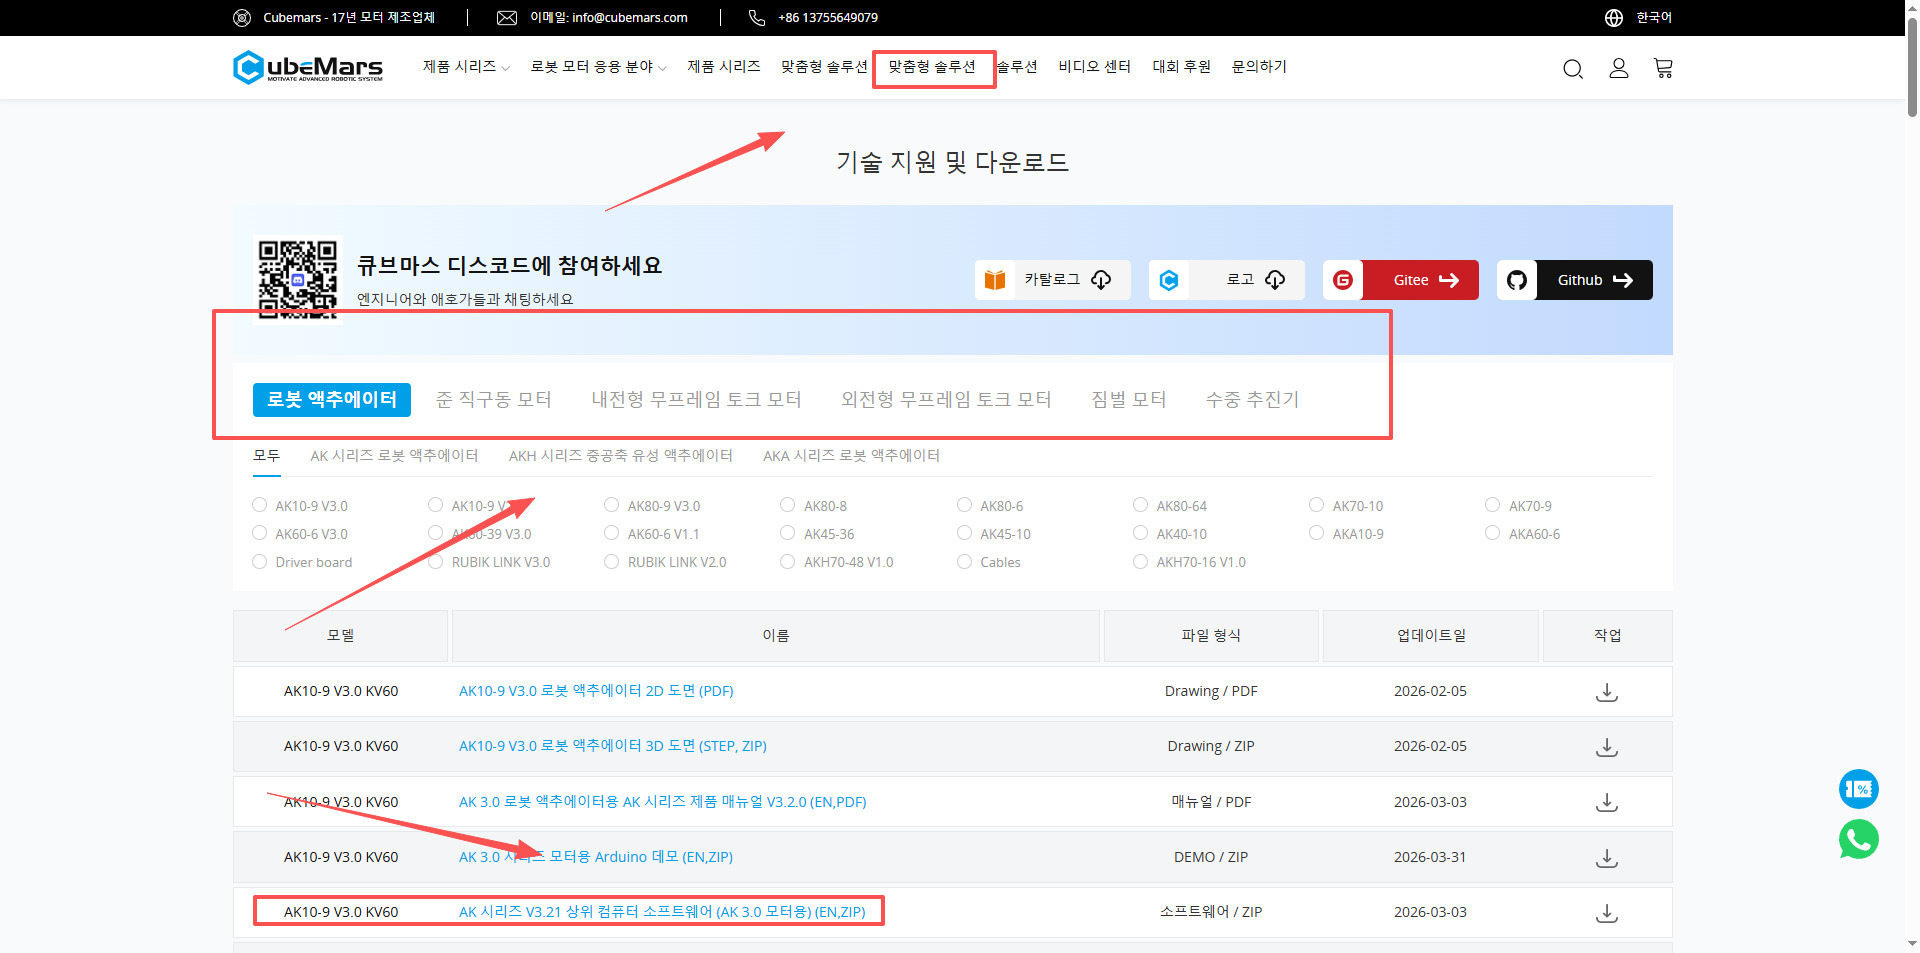Click the user account icon
Screen dimensions: 1920x953
tap(1618, 68)
